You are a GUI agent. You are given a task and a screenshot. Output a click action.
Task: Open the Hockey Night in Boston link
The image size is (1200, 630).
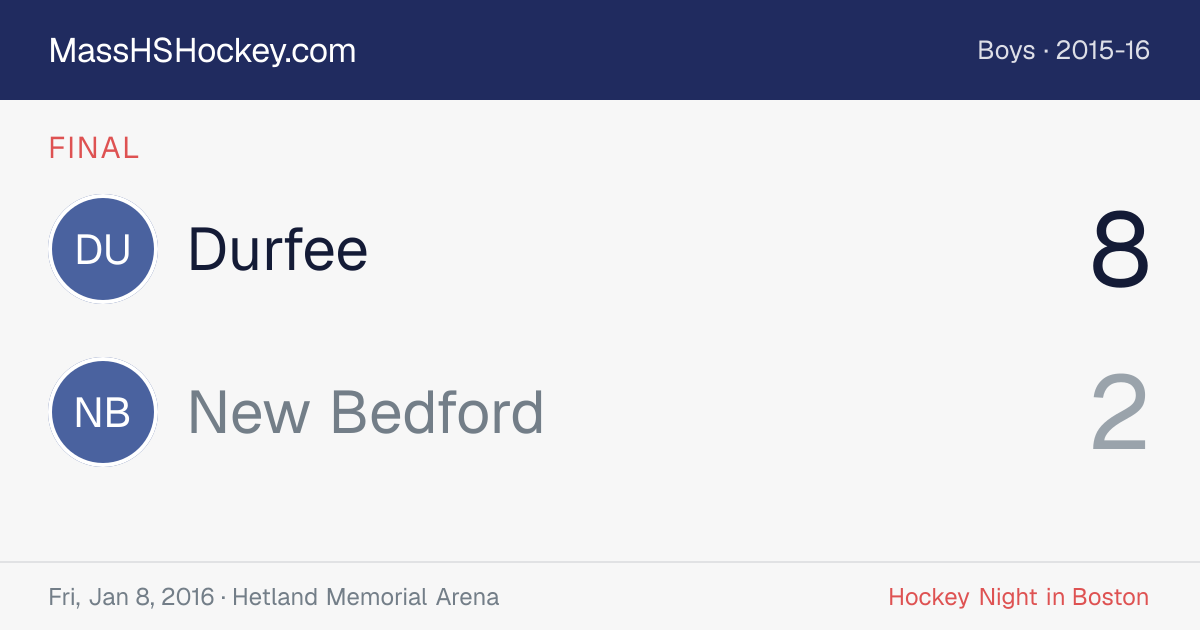(x=1019, y=597)
